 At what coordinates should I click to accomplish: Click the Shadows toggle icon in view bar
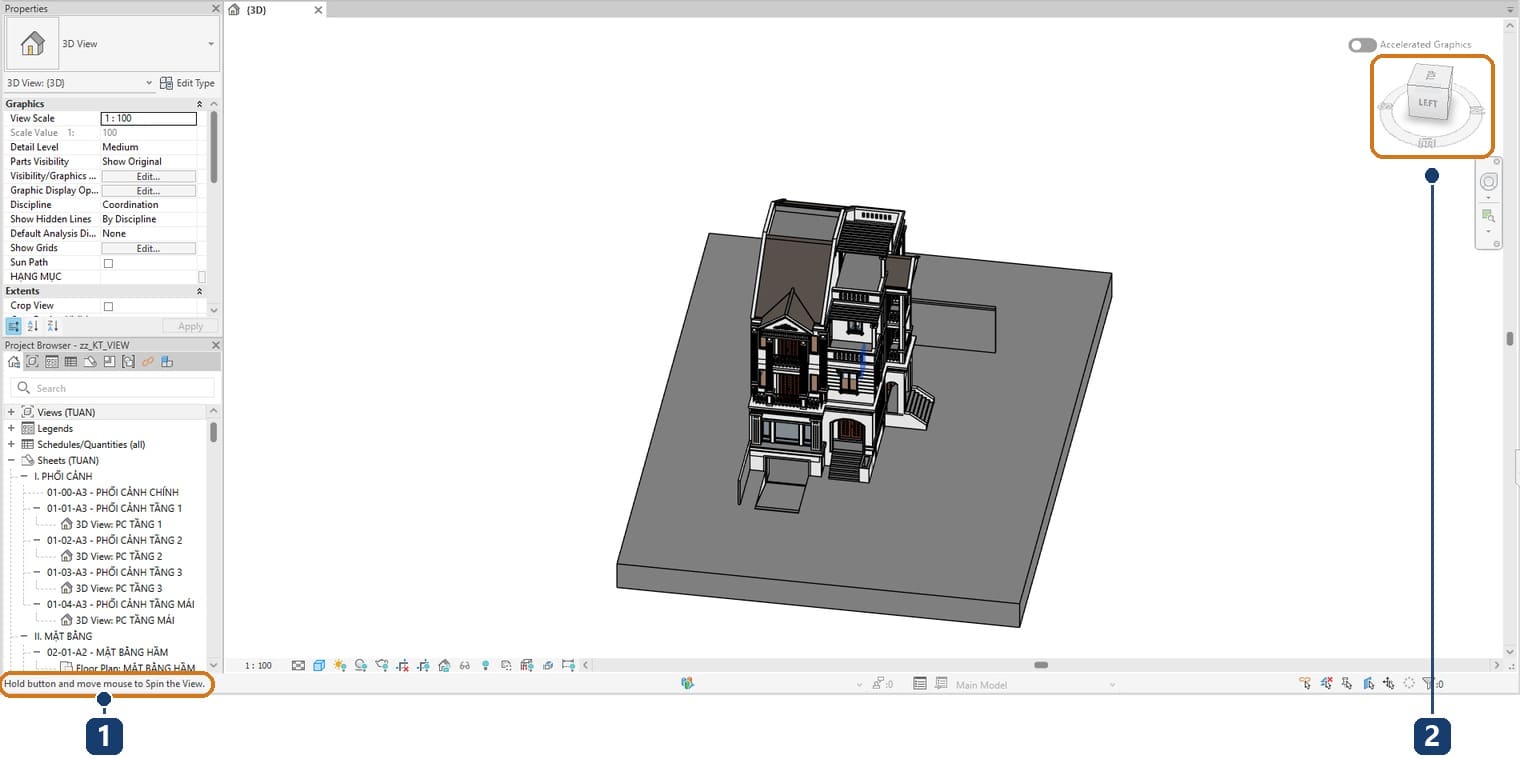click(x=361, y=665)
